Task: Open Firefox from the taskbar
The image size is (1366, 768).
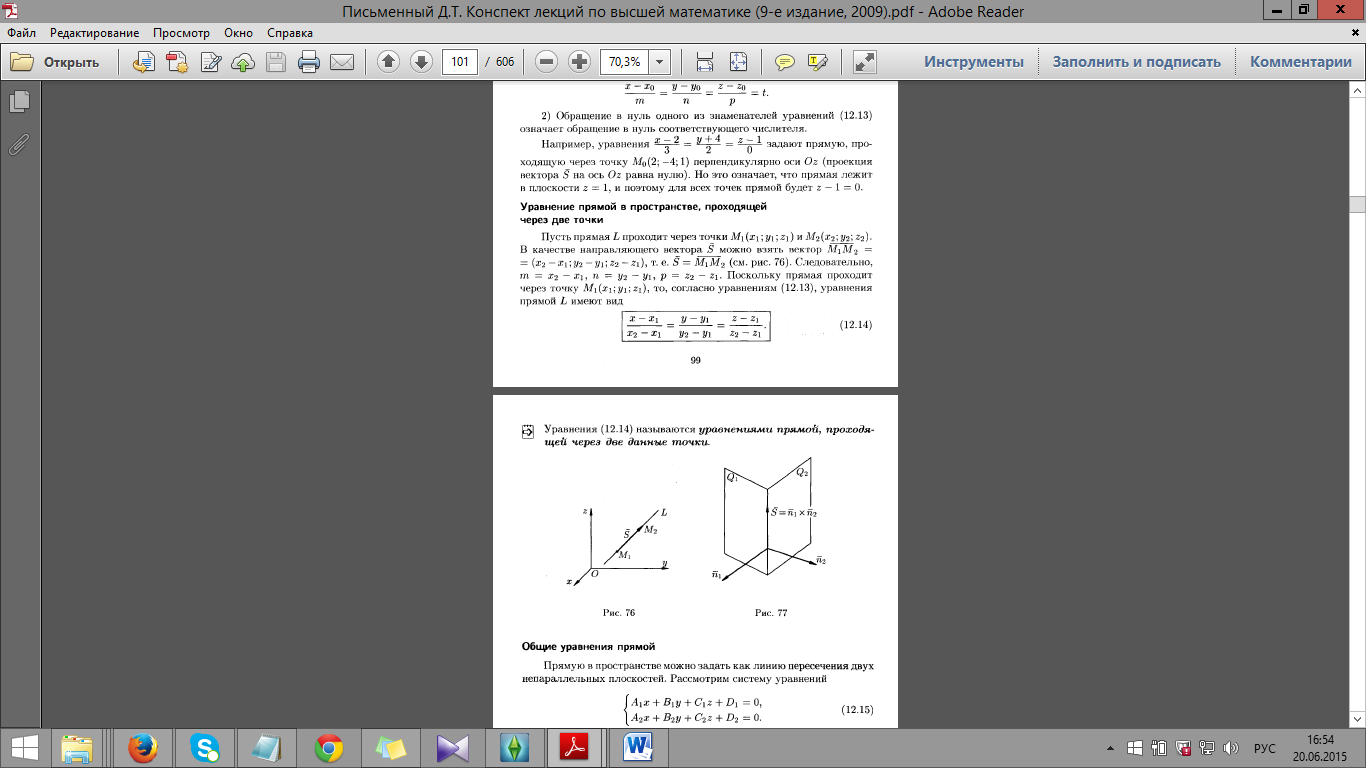Action: [x=145, y=748]
